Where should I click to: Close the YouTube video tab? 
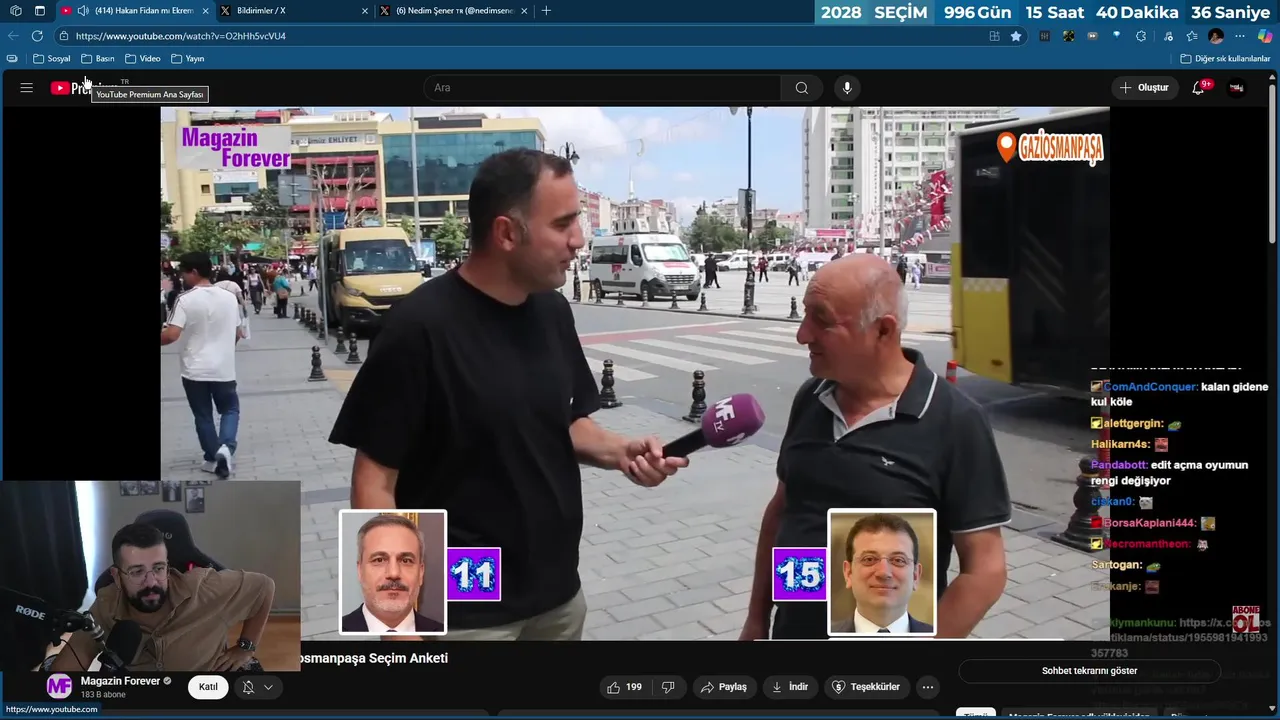pyautogui.click(x=205, y=11)
